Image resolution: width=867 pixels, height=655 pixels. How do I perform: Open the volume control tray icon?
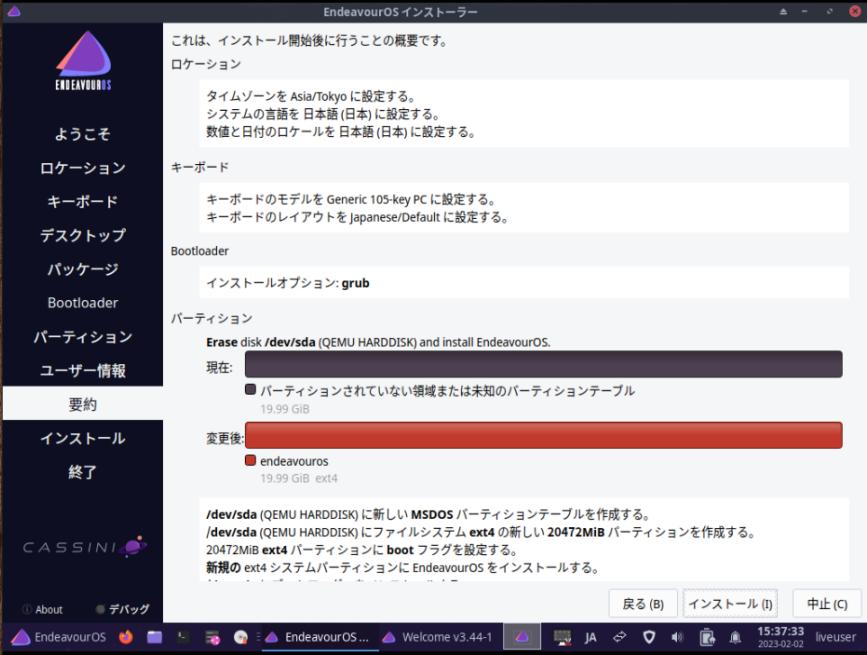point(677,637)
